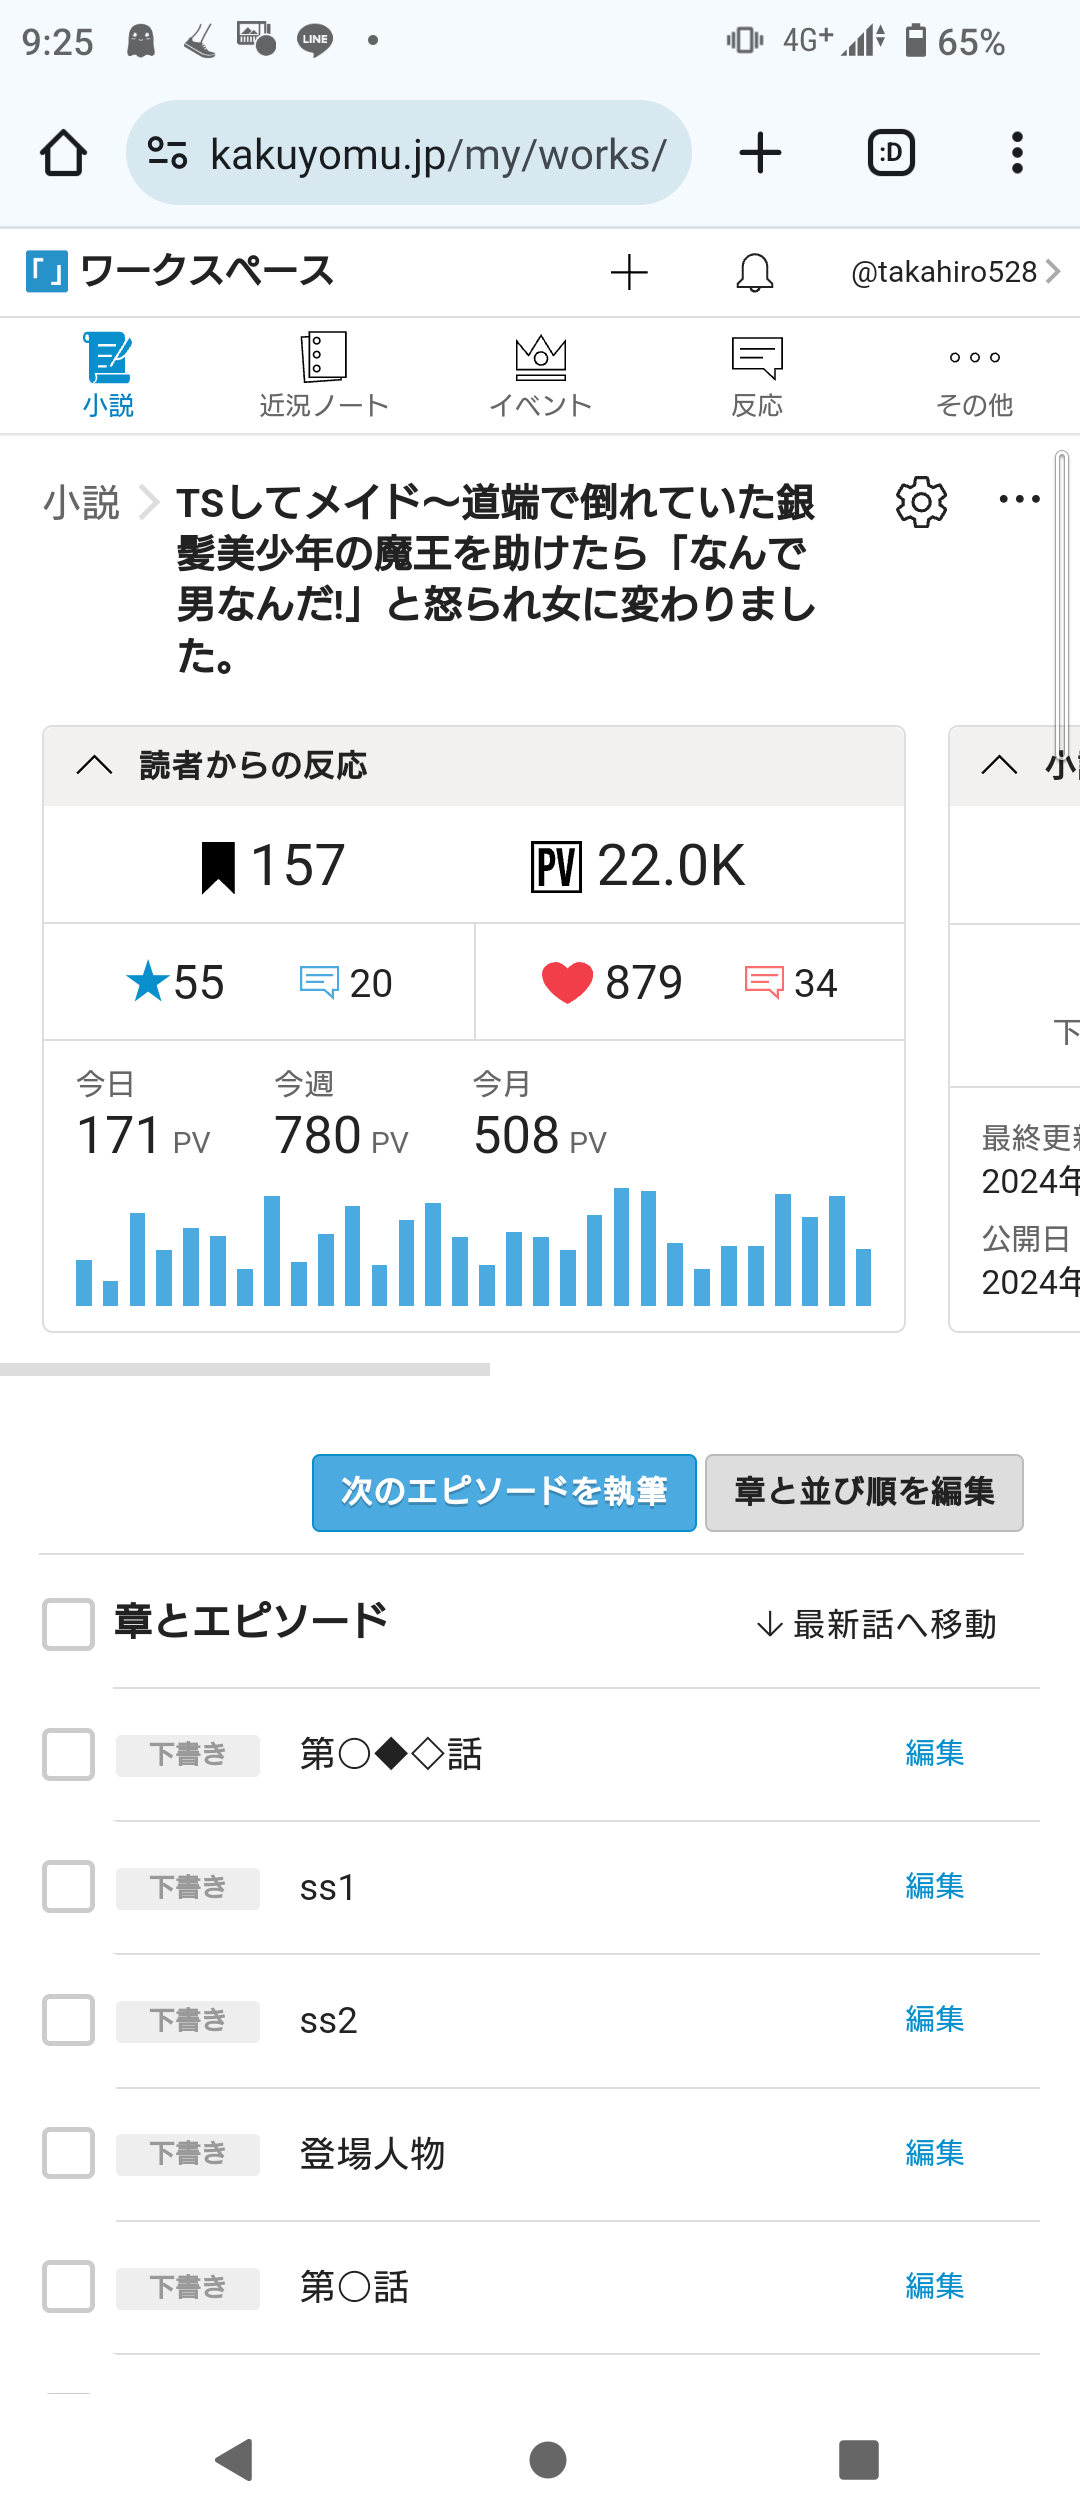Click the horizontal scrollbar below the stats panel
This screenshot has width=1080, height=2520.
coord(245,1369)
